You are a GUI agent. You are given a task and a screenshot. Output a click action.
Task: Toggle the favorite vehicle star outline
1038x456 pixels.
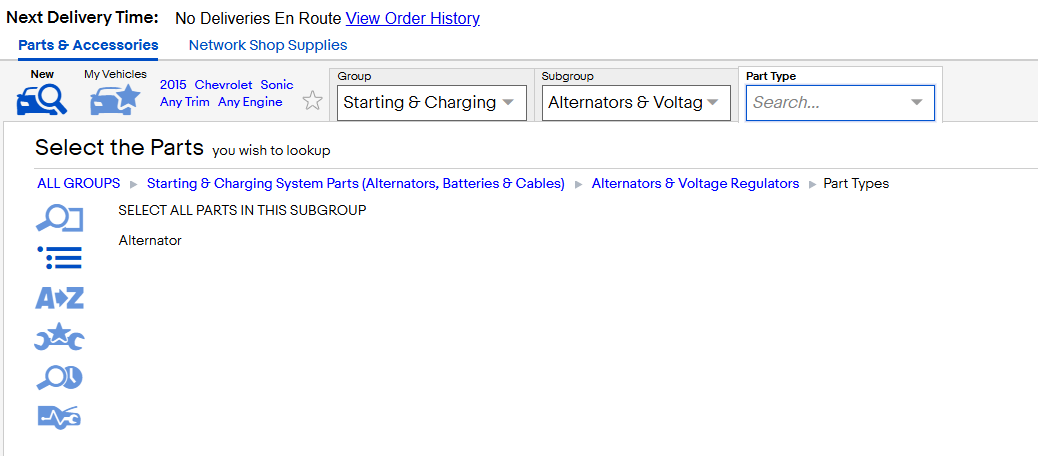[312, 101]
